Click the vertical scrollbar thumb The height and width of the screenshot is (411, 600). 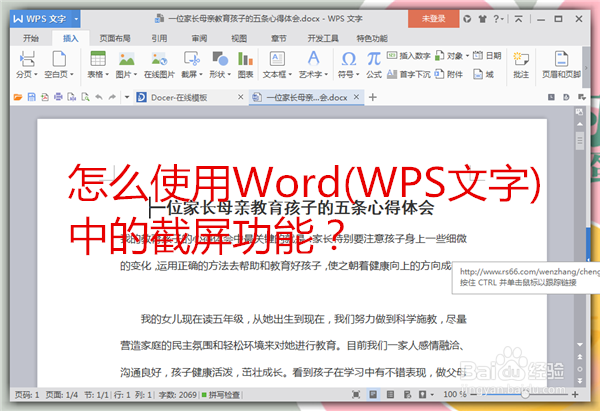click(580, 141)
